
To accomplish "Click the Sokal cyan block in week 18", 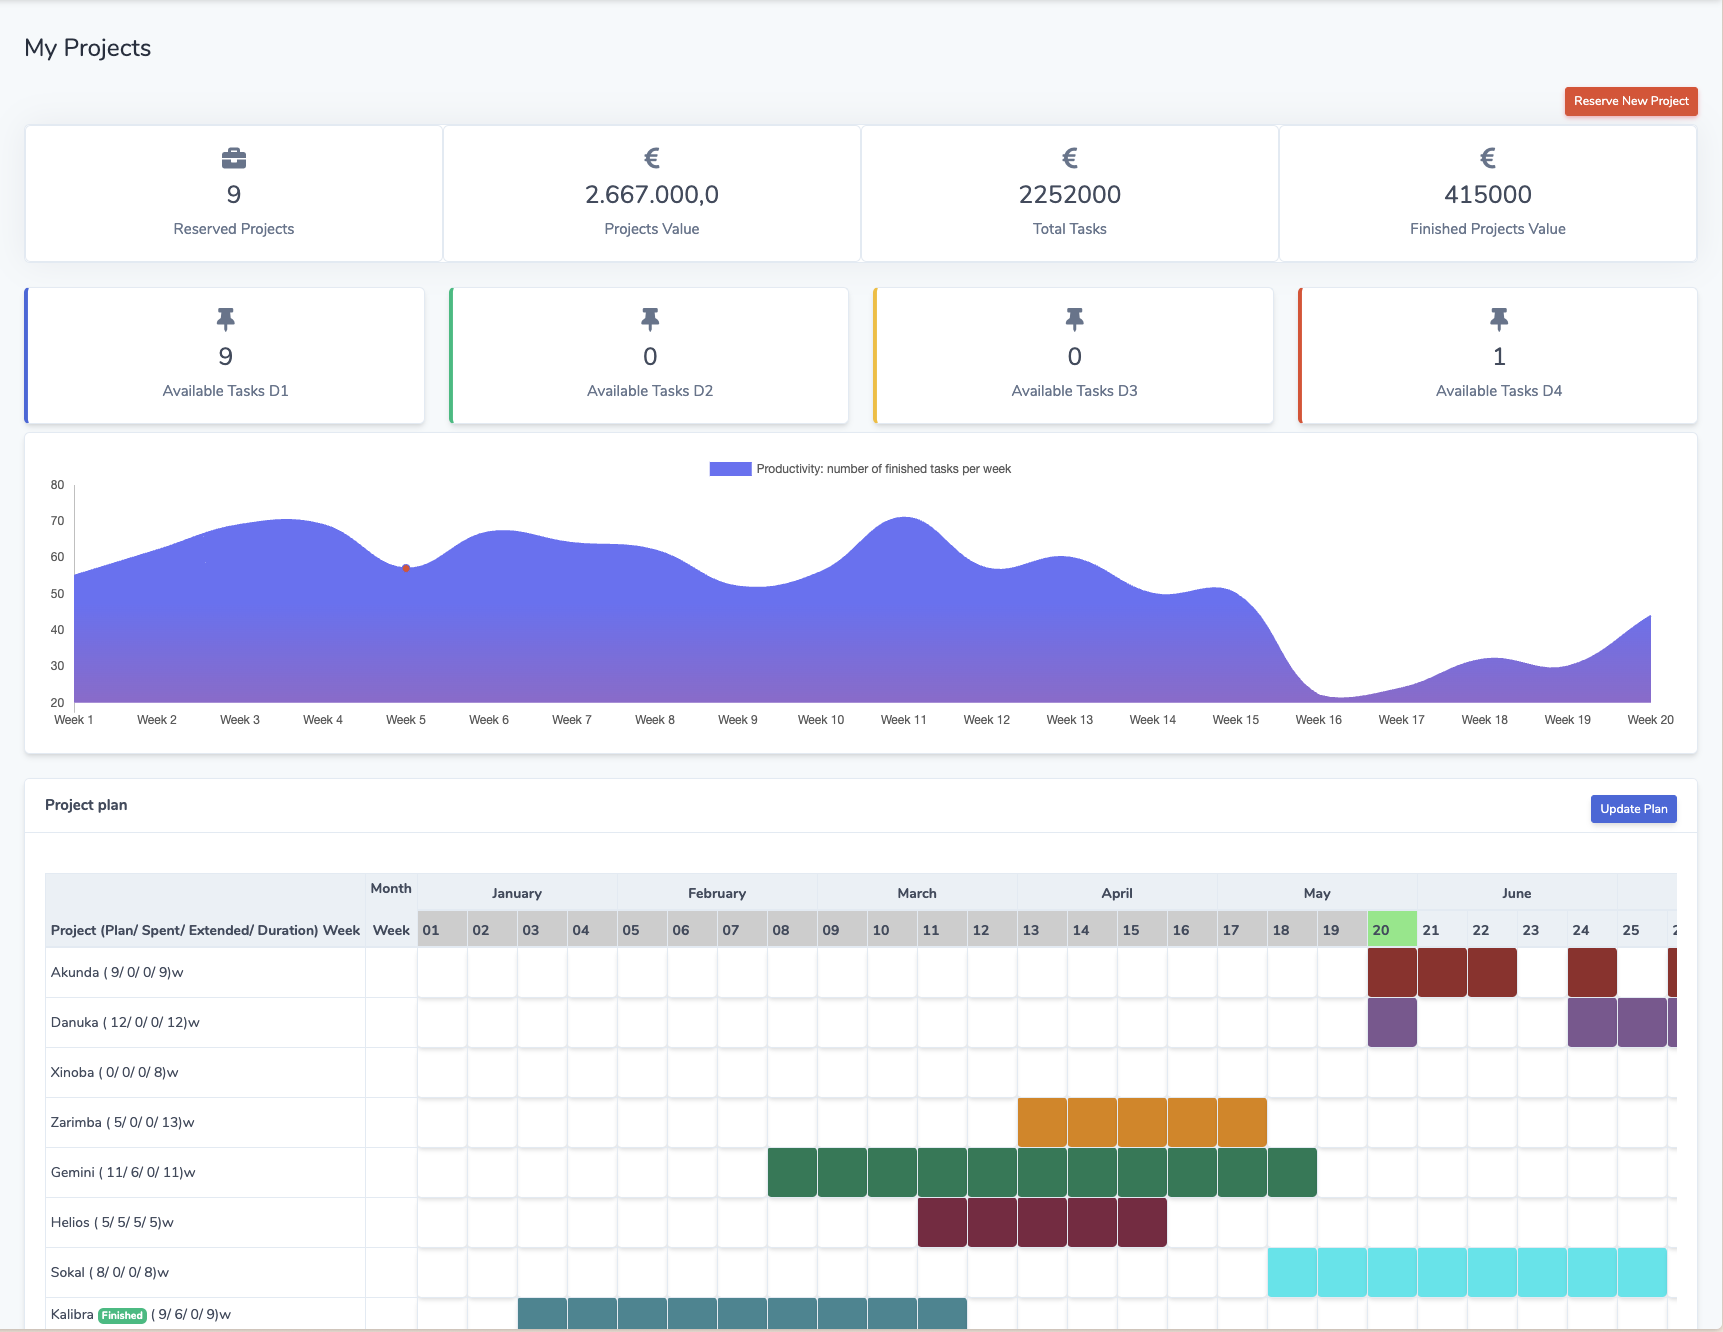I will (1292, 1272).
